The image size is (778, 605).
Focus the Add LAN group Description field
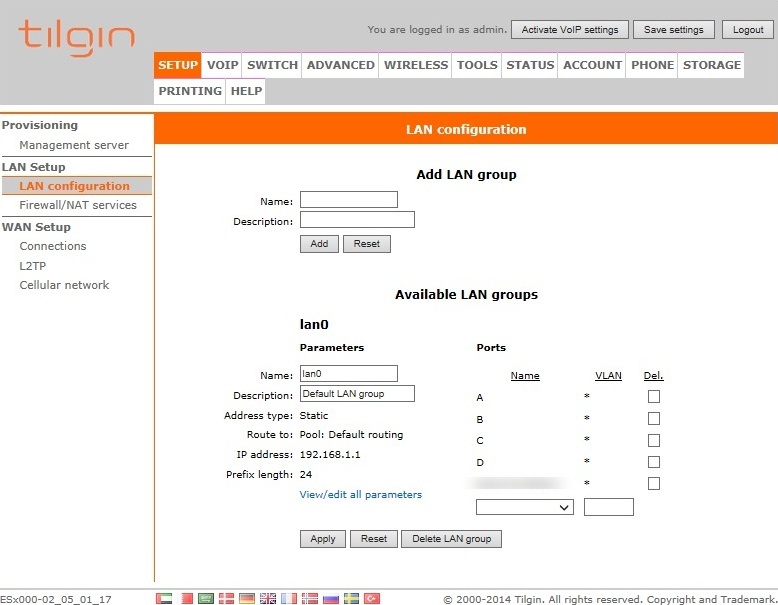pyautogui.click(x=357, y=219)
